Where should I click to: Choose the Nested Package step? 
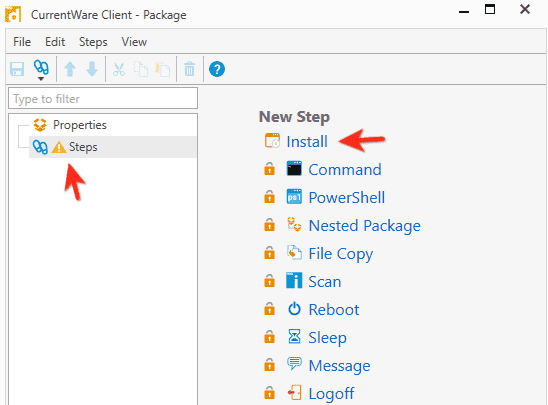[x=365, y=225]
